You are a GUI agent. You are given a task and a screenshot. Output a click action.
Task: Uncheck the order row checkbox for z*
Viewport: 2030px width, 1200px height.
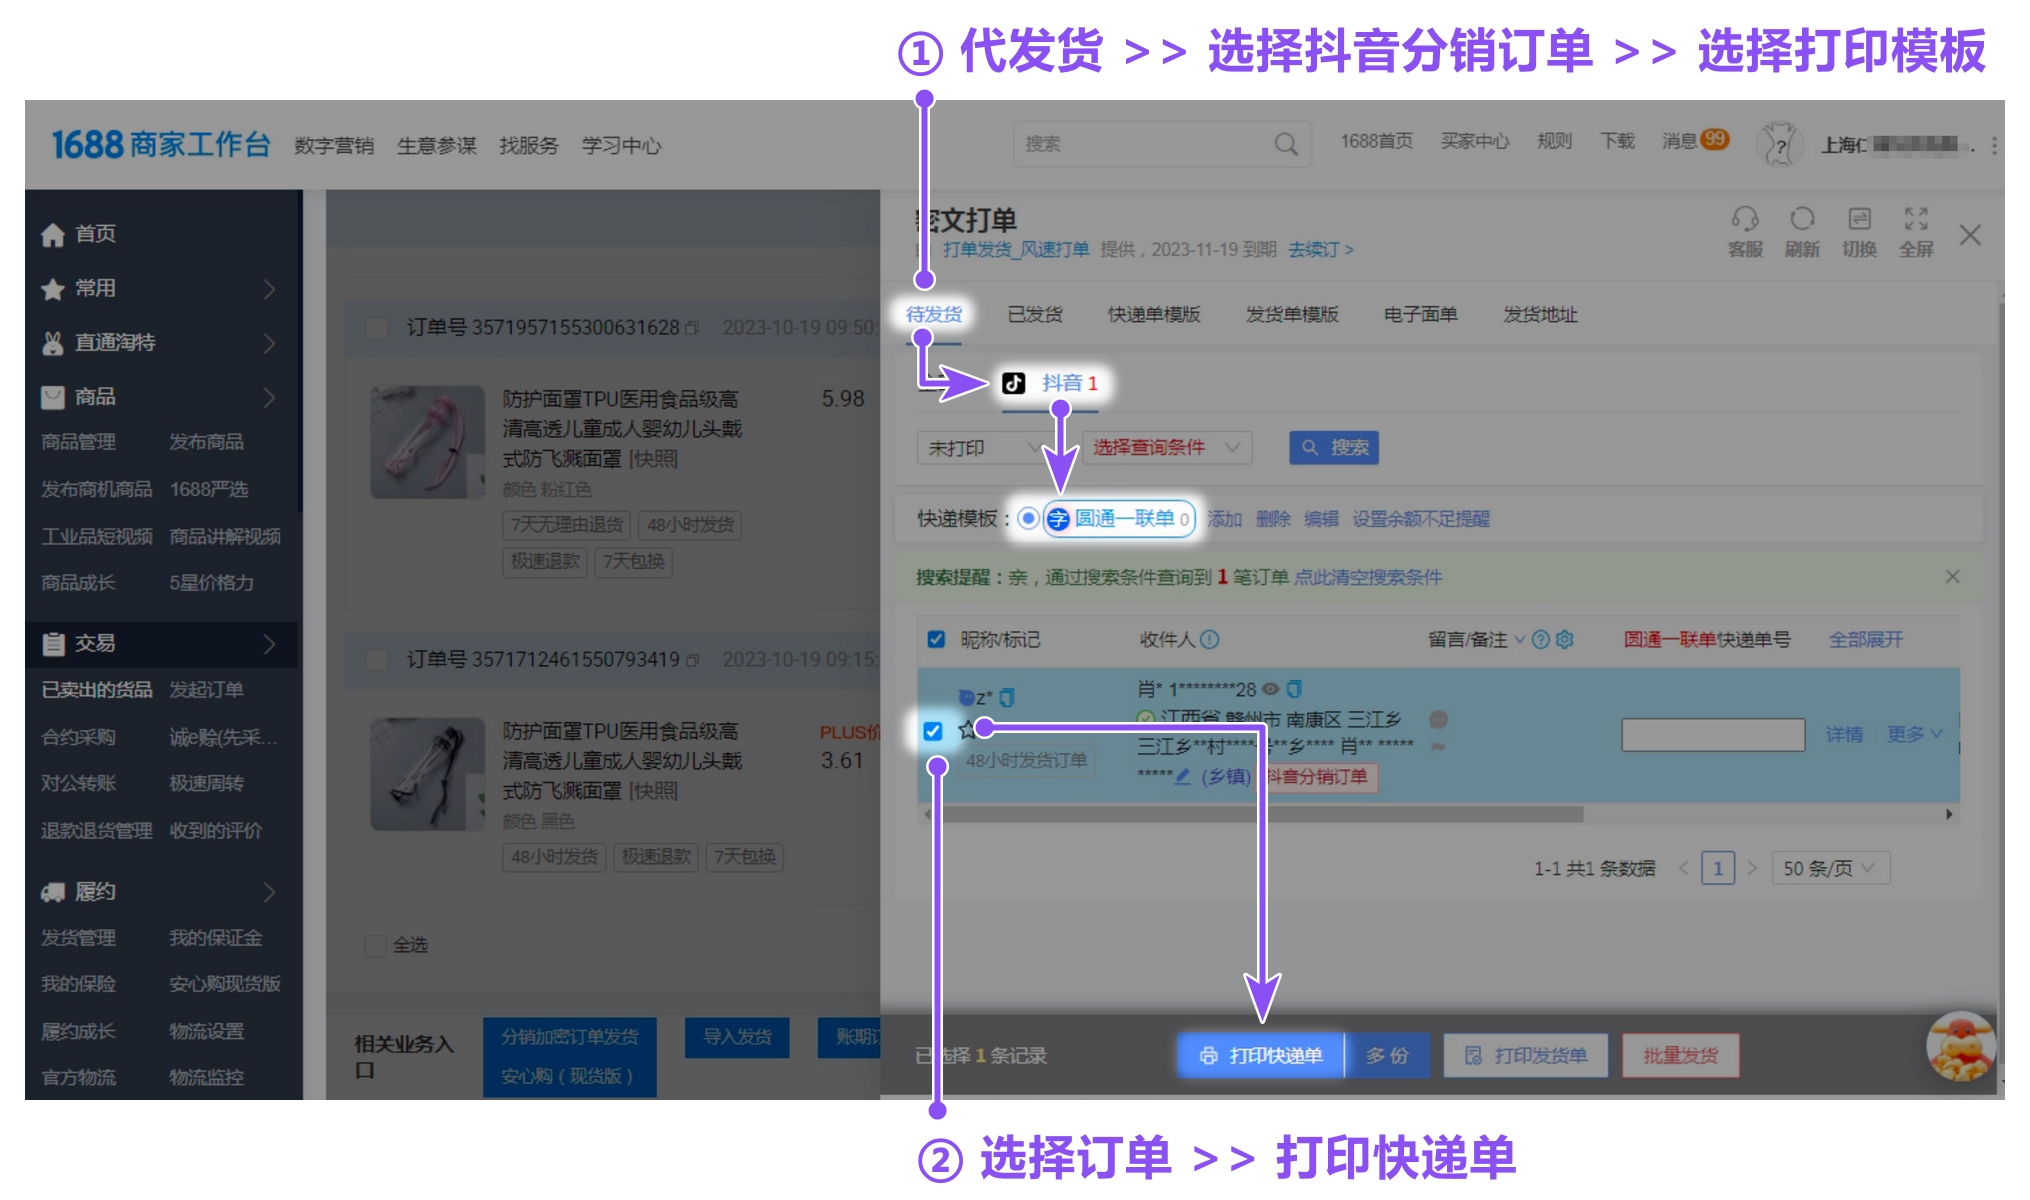(x=933, y=731)
